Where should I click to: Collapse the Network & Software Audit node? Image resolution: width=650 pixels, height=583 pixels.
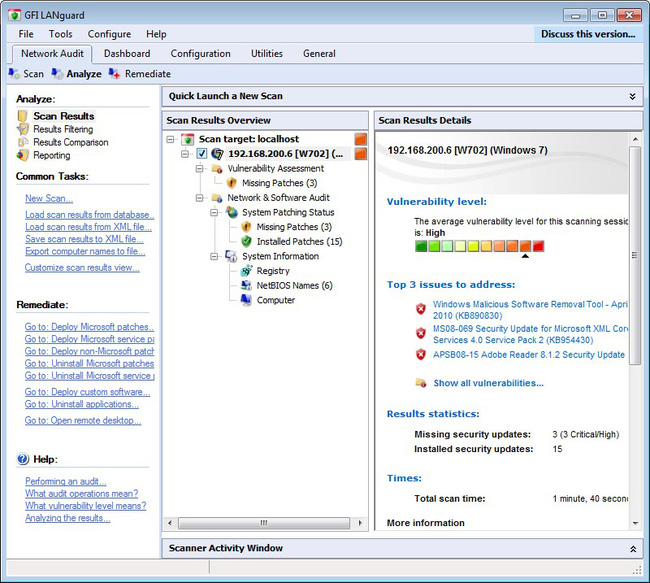pos(200,198)
